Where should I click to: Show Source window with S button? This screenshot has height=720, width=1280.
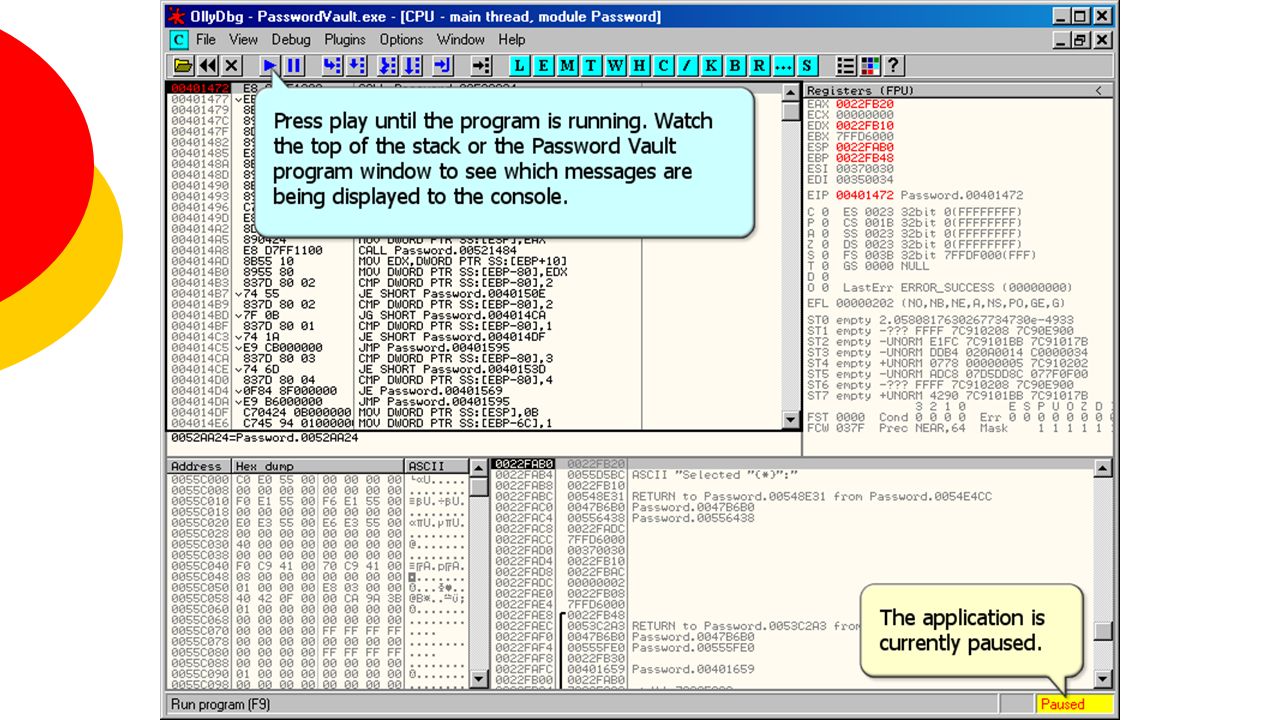[808, 66]
